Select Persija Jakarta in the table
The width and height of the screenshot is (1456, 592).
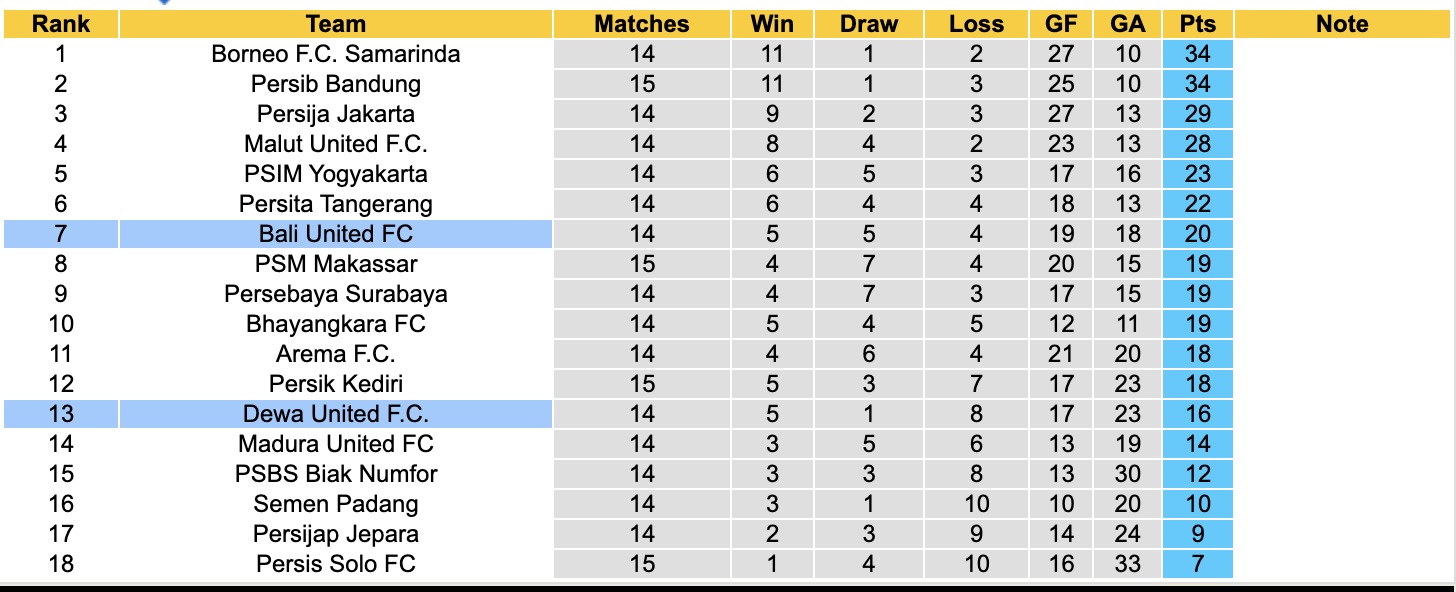(336, 114)
